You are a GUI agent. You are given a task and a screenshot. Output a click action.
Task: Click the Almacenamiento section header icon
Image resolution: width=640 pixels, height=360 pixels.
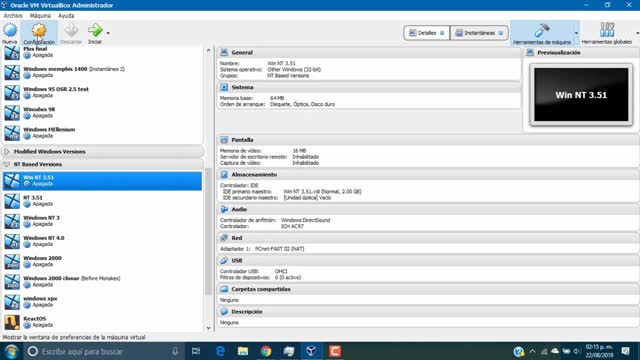[224, 174]
